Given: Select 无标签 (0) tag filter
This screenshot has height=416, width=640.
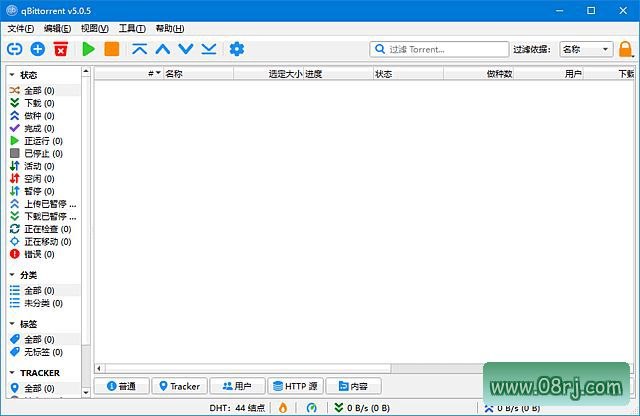Looking at the screenshot, I should click(x=44, y=352).
